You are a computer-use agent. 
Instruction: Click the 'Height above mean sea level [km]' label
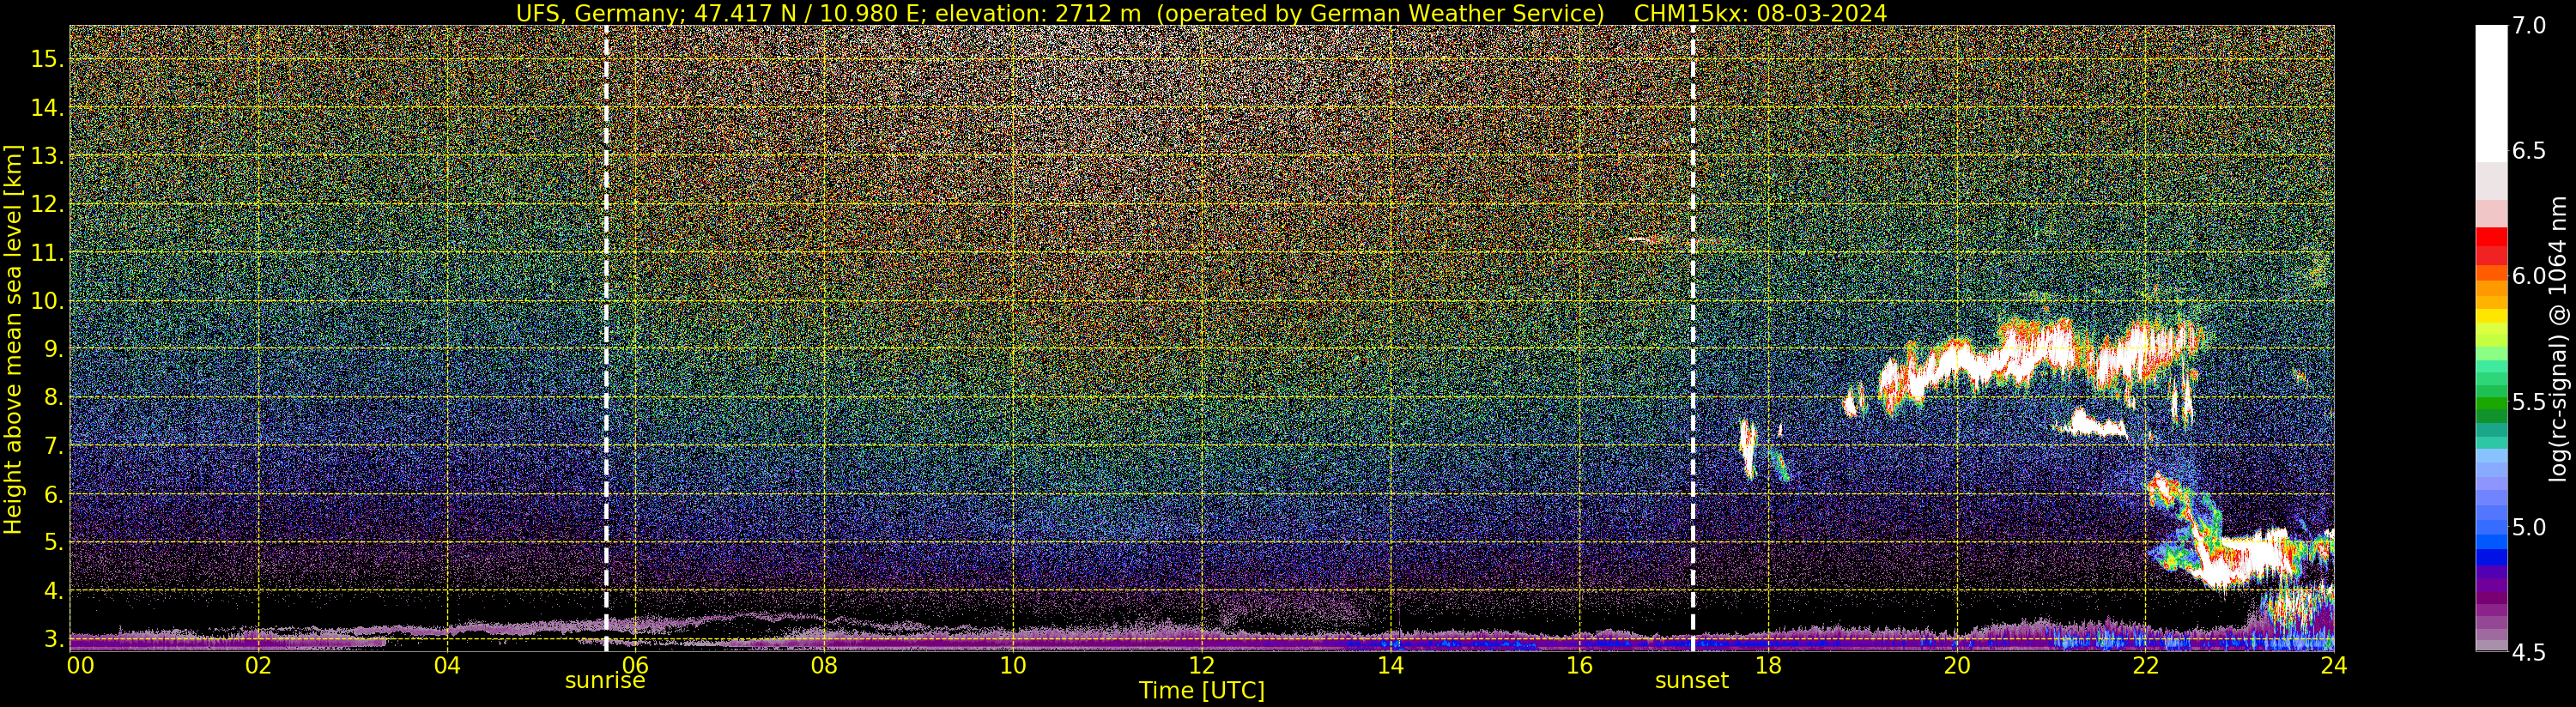coord(13,339)
